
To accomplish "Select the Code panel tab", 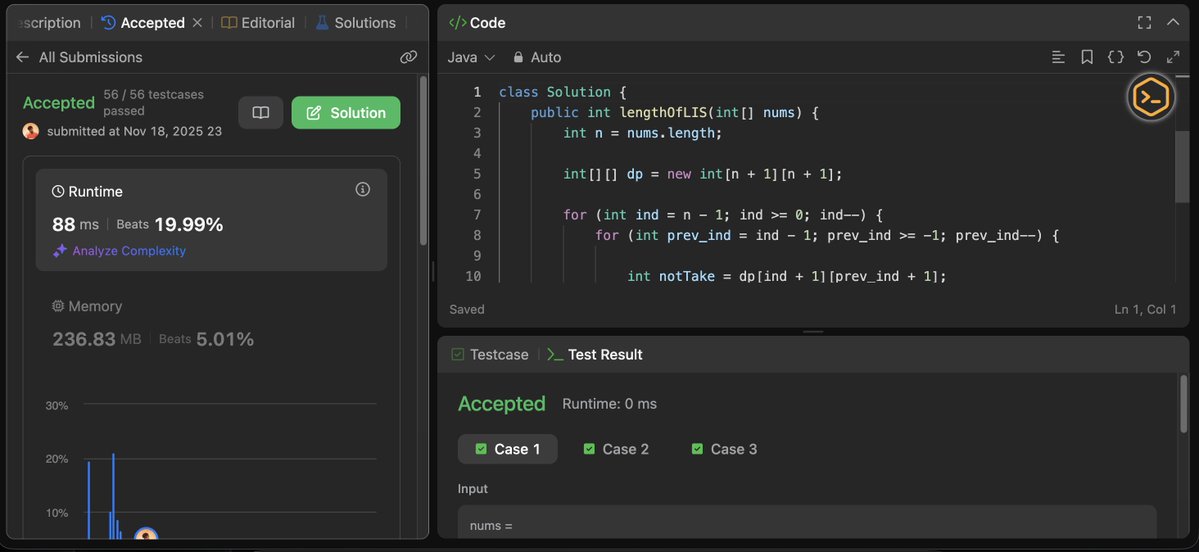I will click(477, 23).
